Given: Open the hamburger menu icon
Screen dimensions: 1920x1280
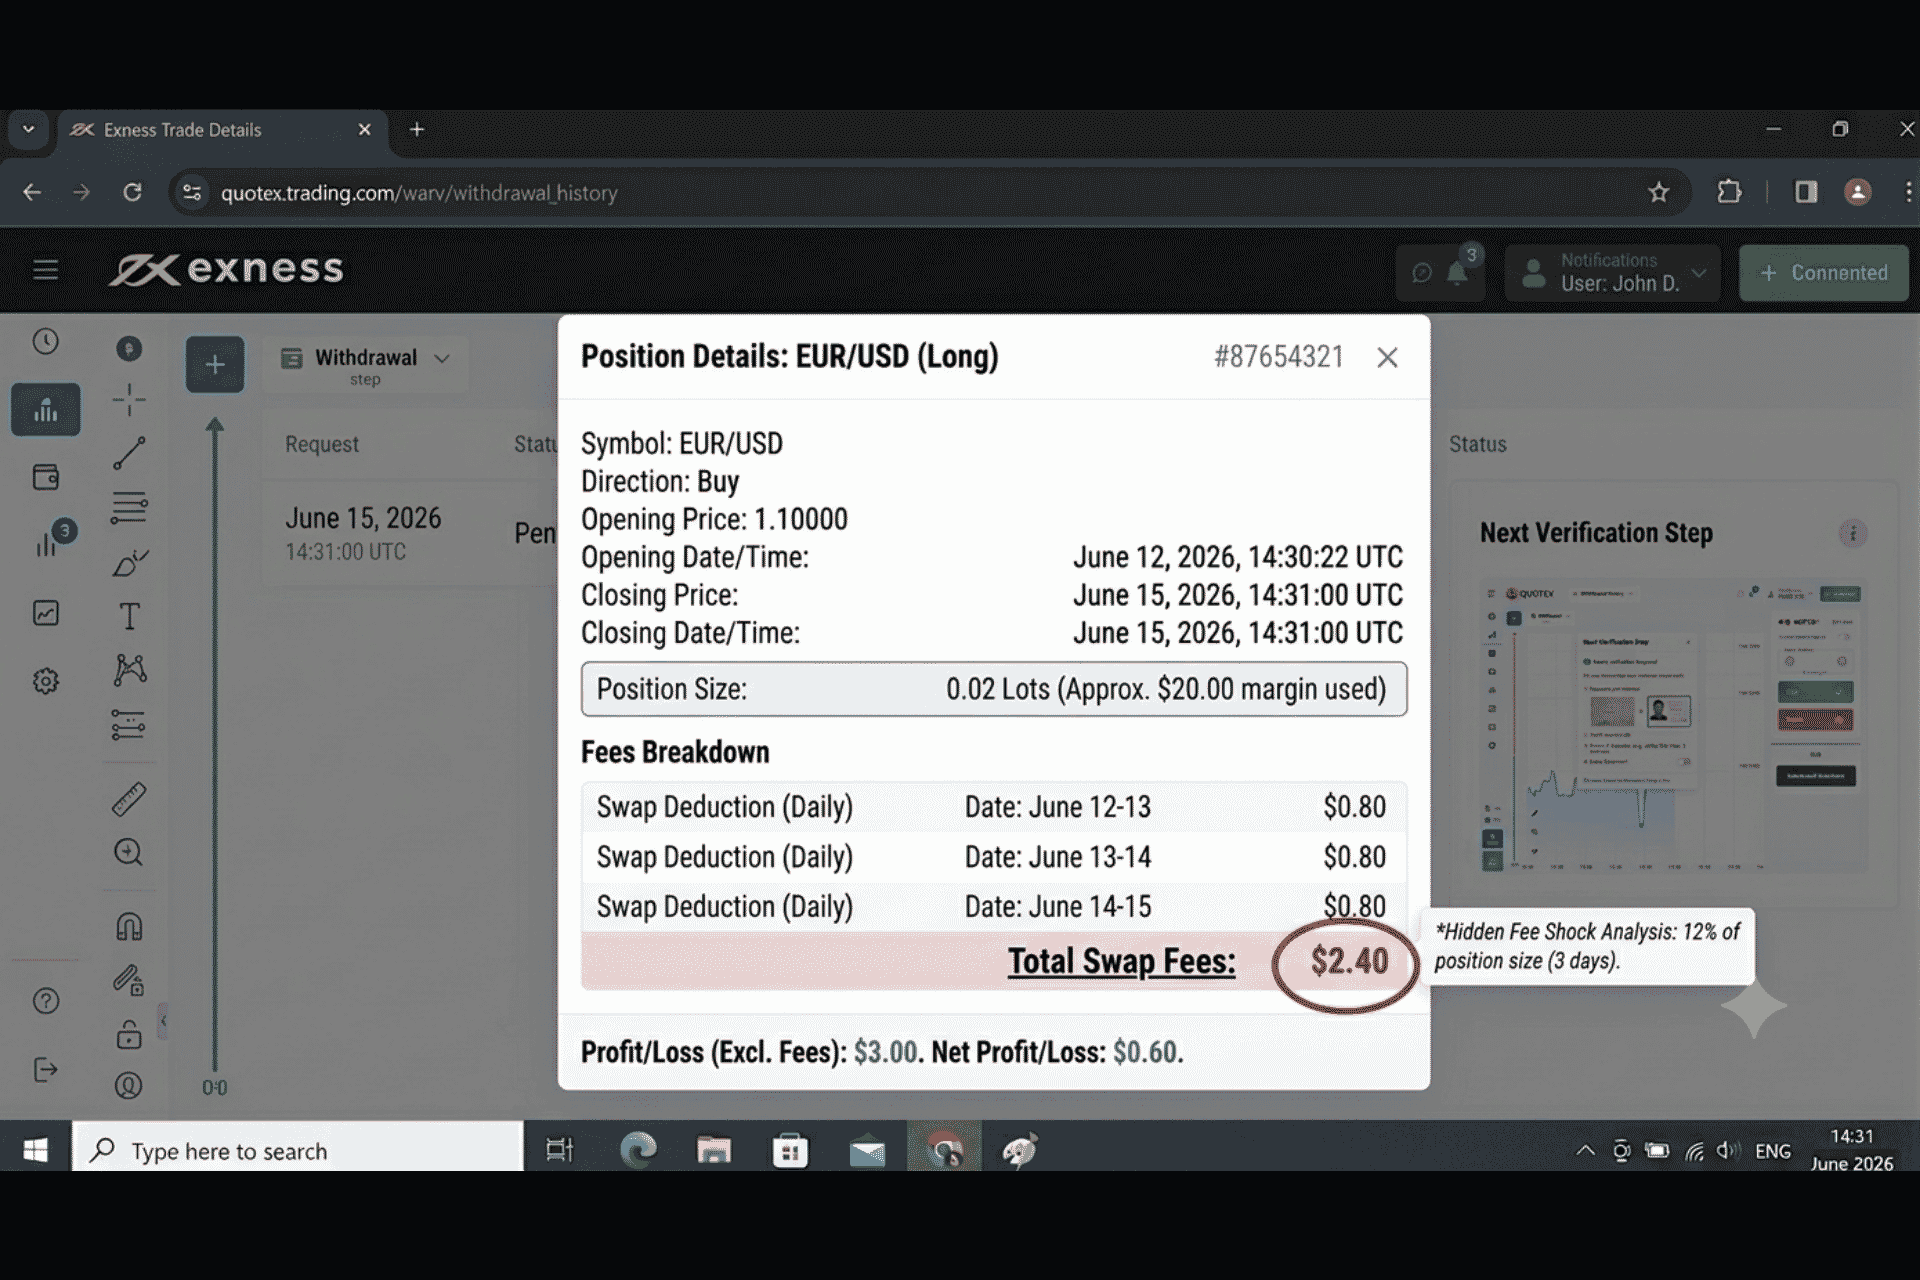Looking at the screenshot, I should click(45, 270).
